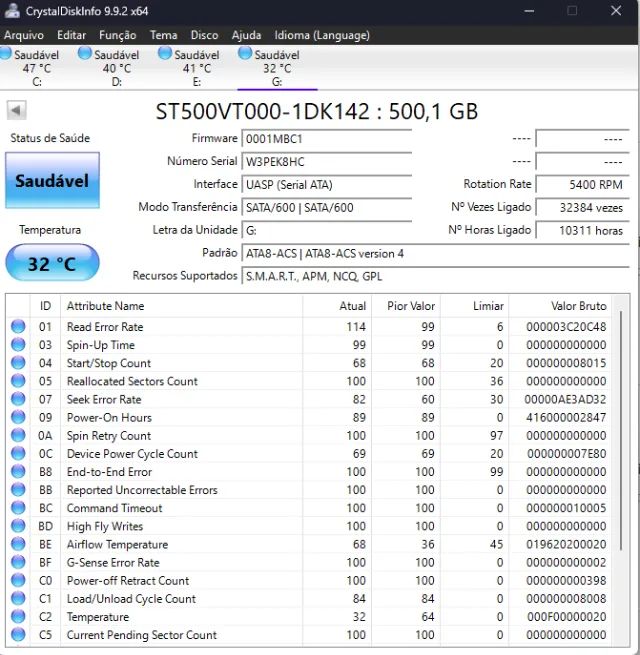
Task: Click the Saudável health status button
Action: point(52,180)
